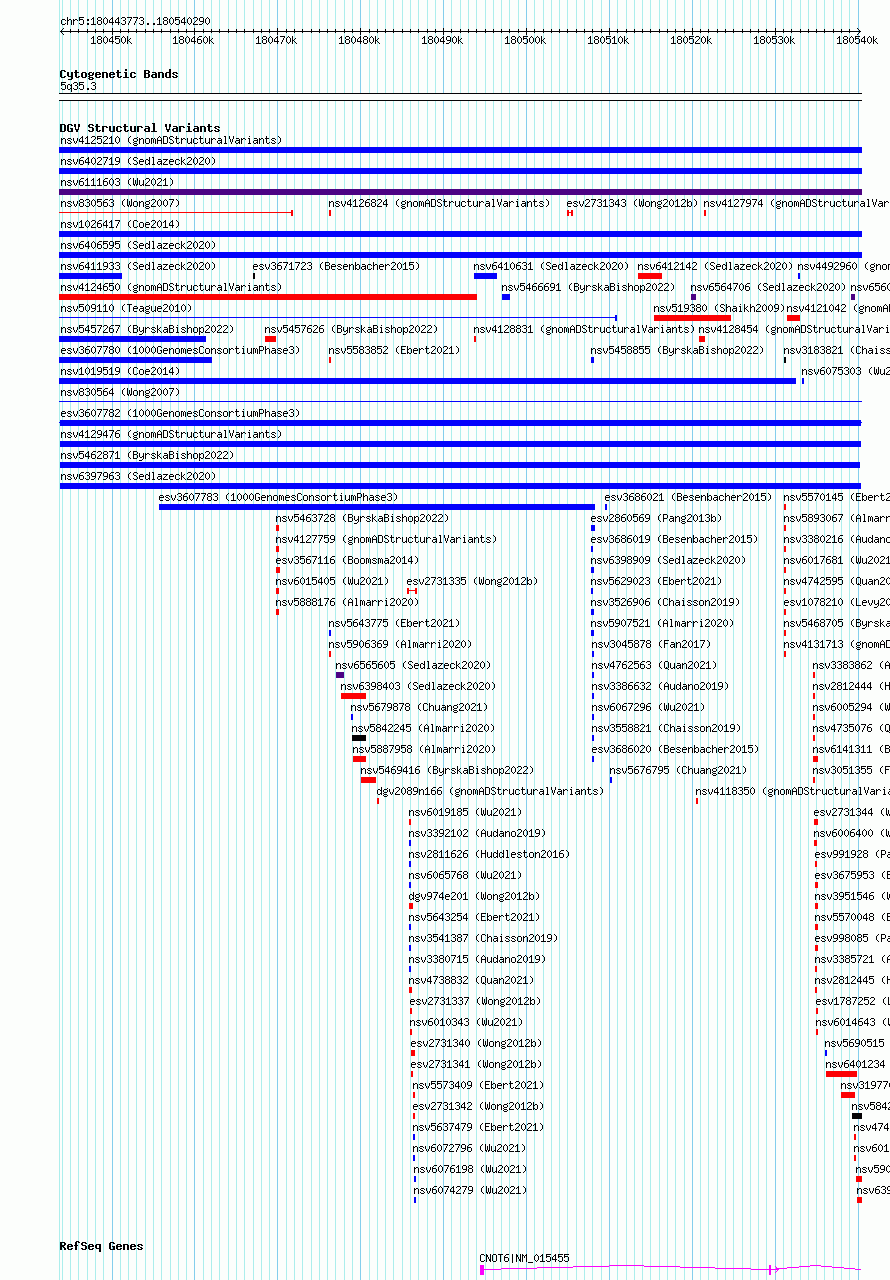Open variant nsv5469416 (ByrskaBishop2022)
The image size is (890, 1280).
[x=447, y=770]
